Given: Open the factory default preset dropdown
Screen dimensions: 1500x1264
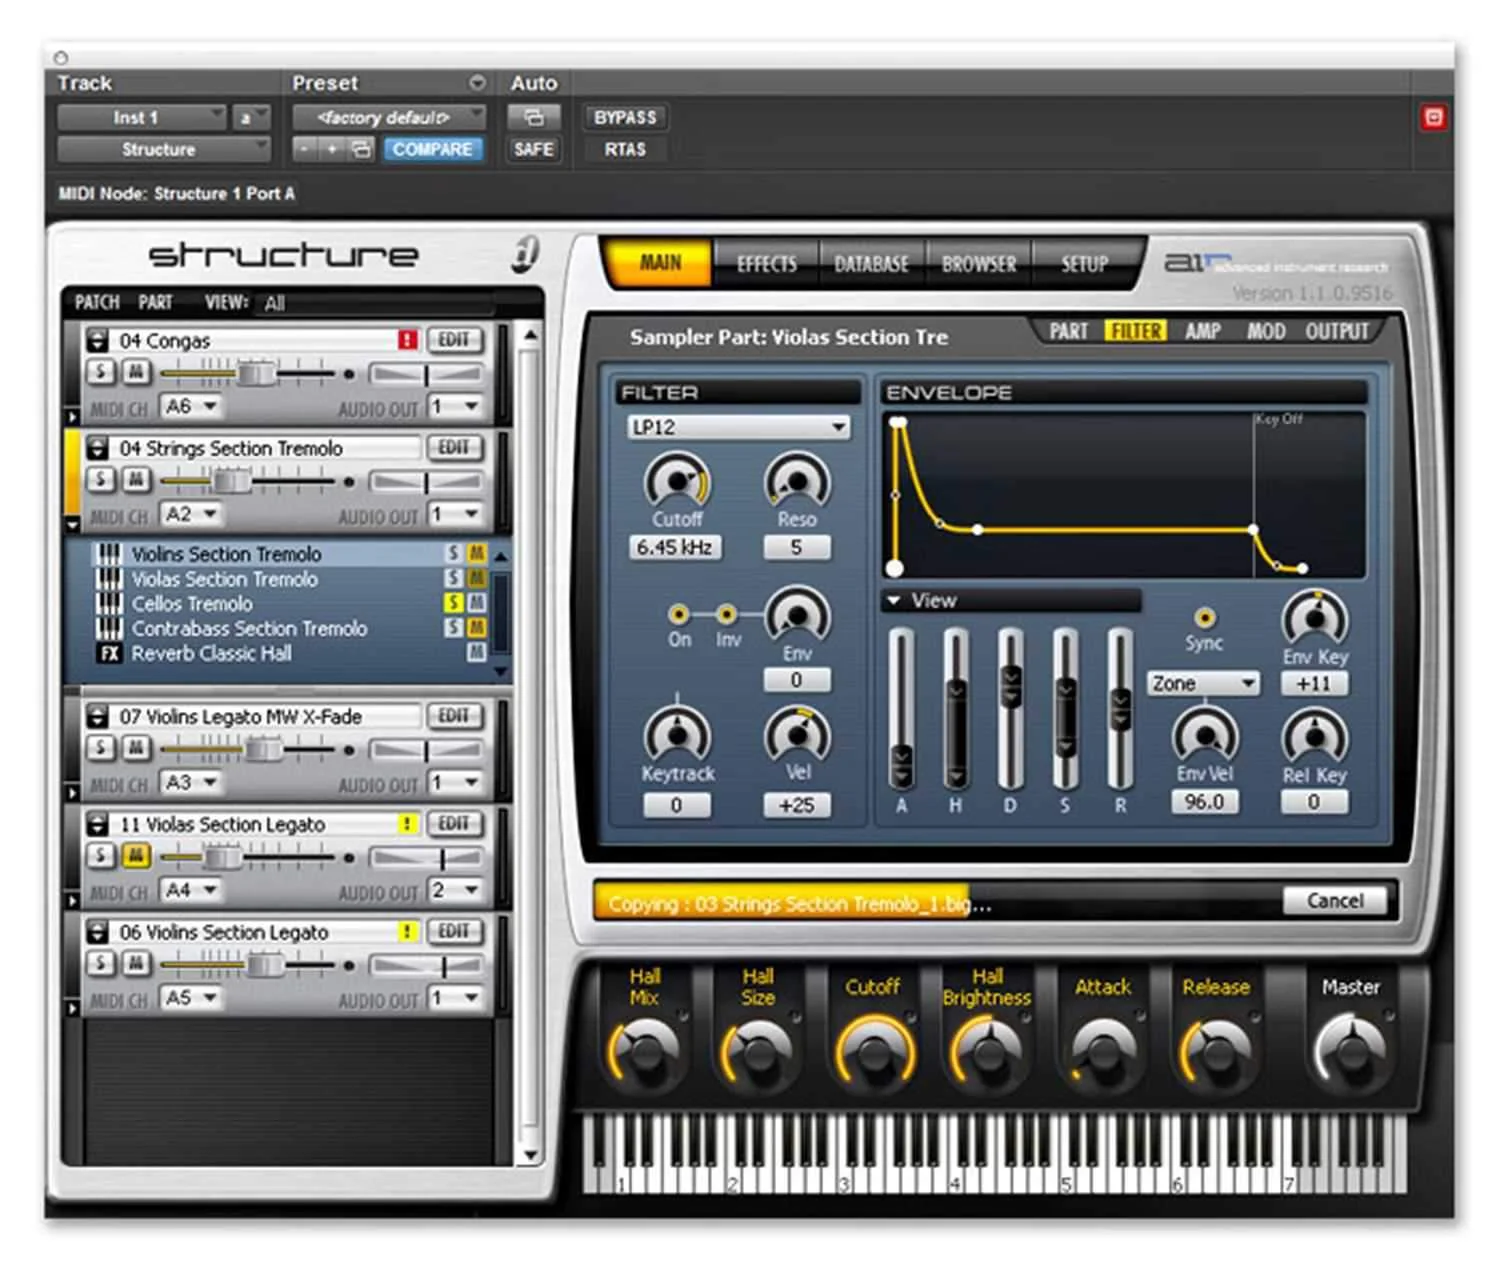Looking at the screenshot, I should 389,117.
